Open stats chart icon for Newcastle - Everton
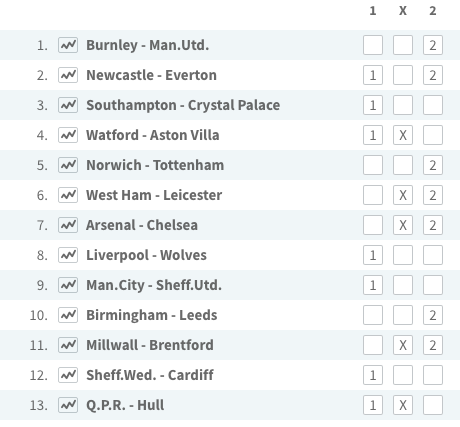Viewport: 460px width, 427px height. (x=68, y=75)
